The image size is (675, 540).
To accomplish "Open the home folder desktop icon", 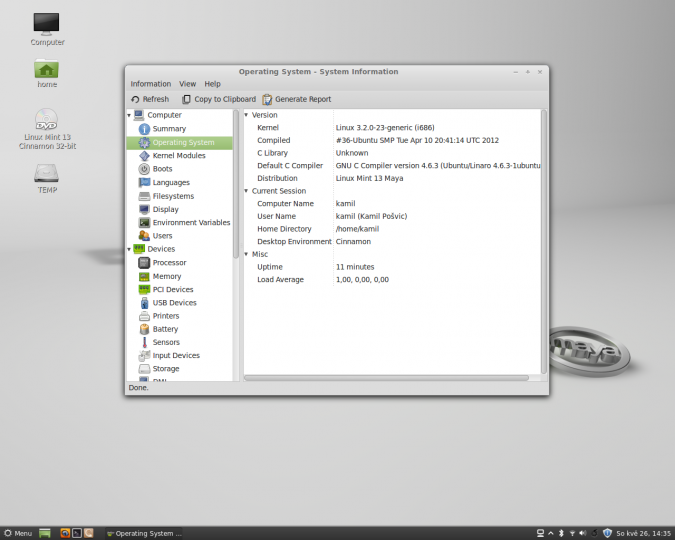I will (46, 73).
